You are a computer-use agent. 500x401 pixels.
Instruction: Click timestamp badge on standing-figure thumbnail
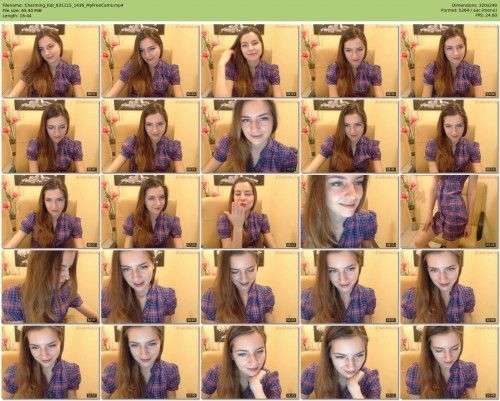point(490,245)
